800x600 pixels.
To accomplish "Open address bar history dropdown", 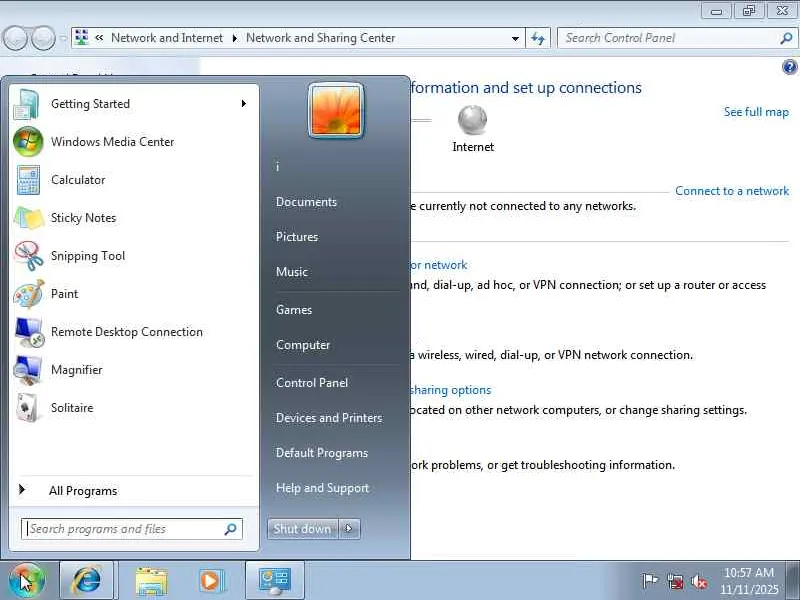I will click(x=515, y=39).
